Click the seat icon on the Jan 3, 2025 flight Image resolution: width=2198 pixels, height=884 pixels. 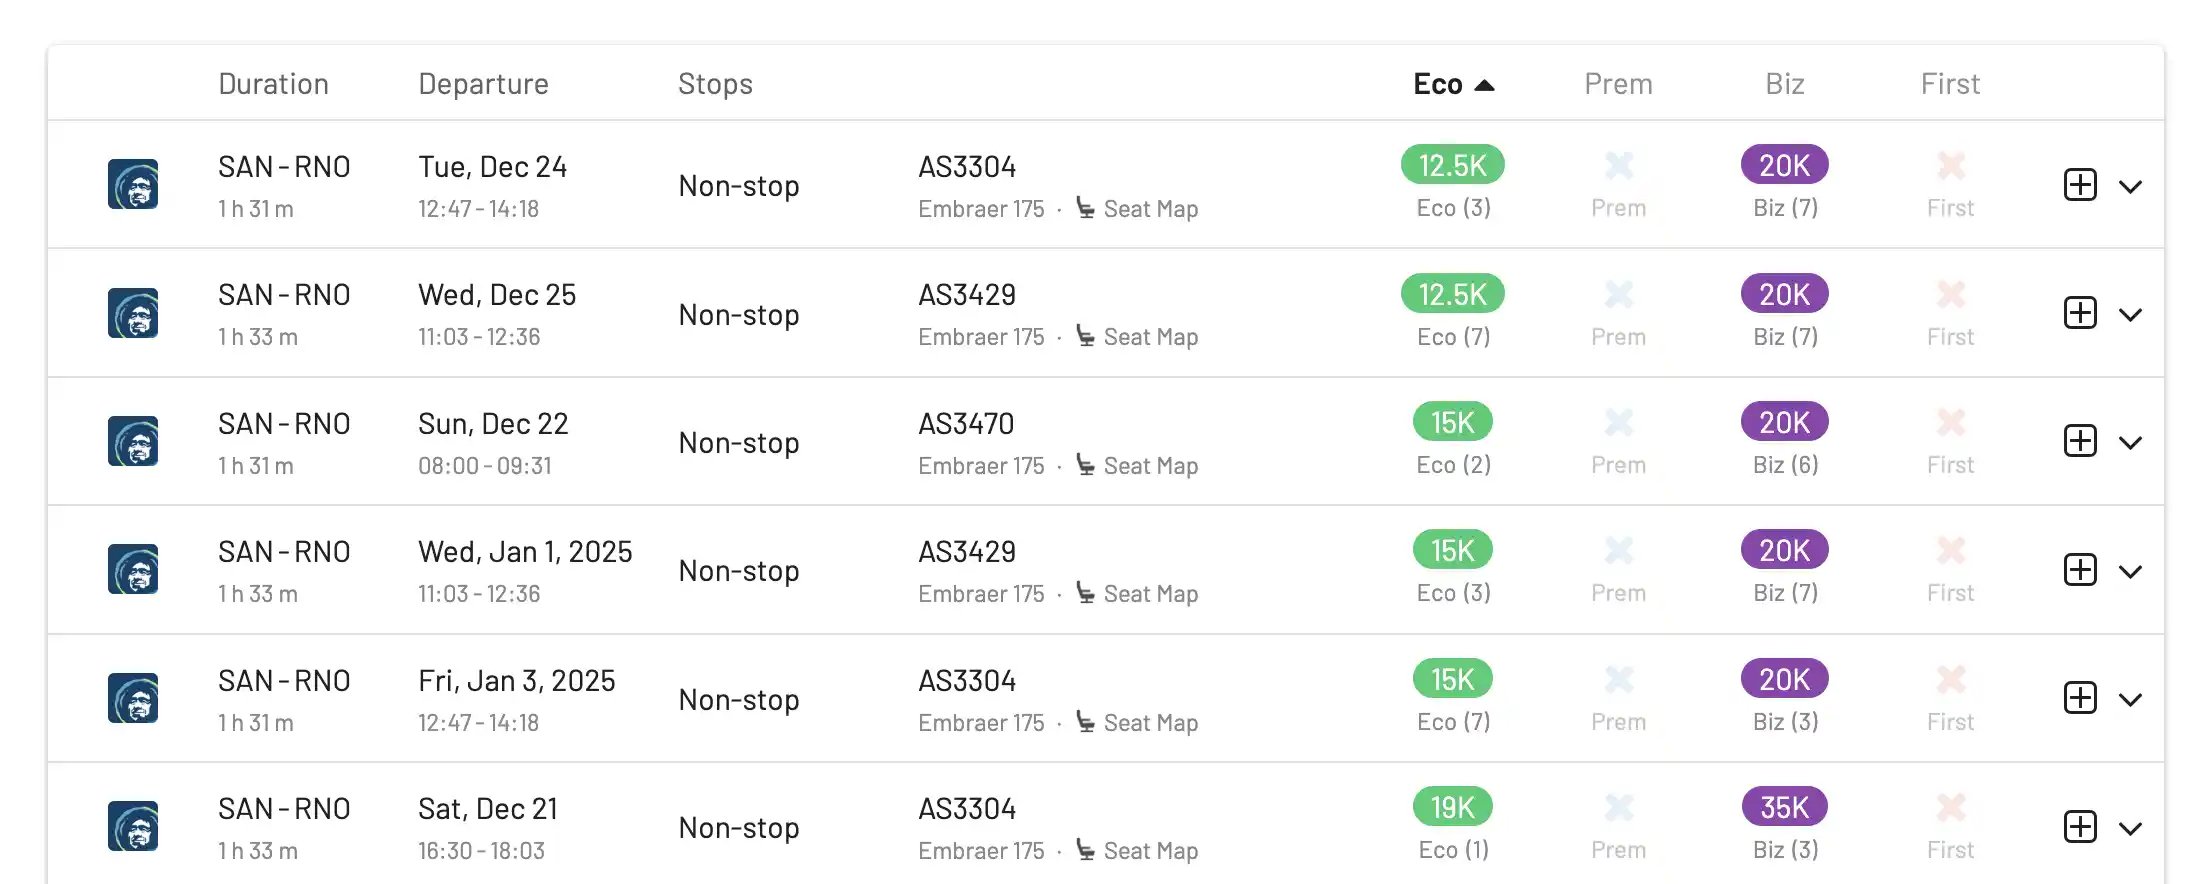(1085, 722)
